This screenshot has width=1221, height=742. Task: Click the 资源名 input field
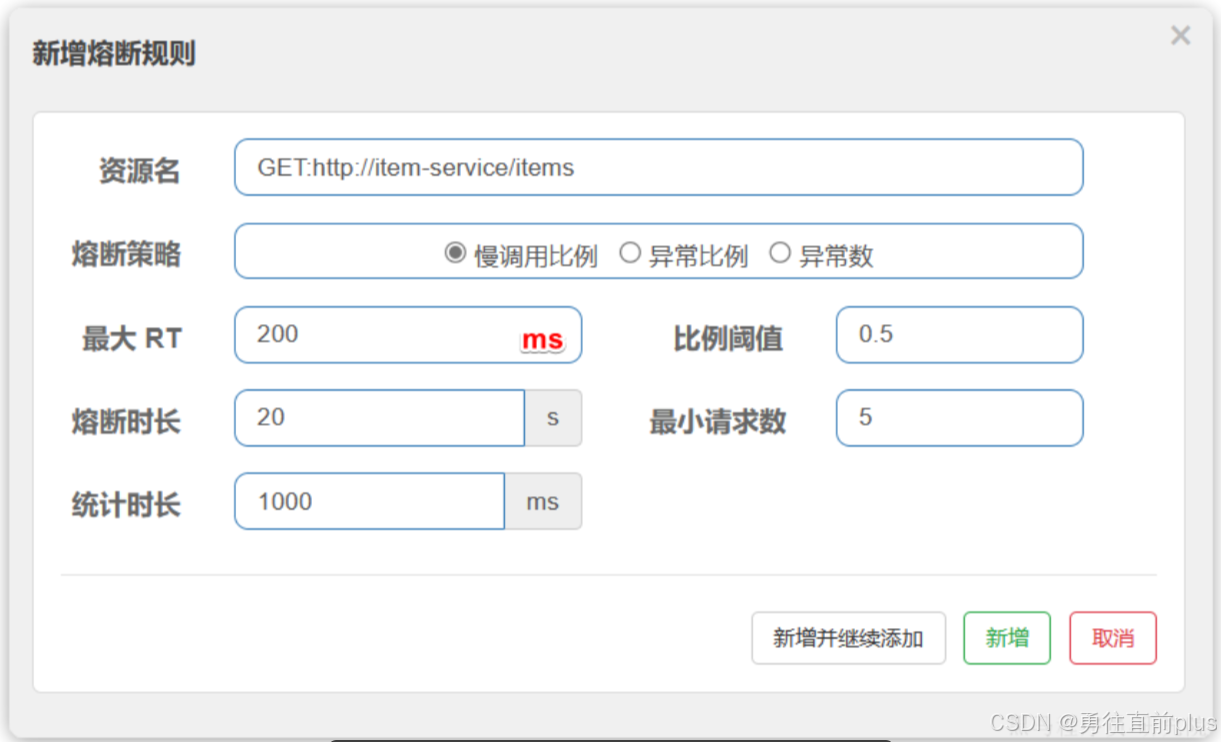[x=659, y=167]
